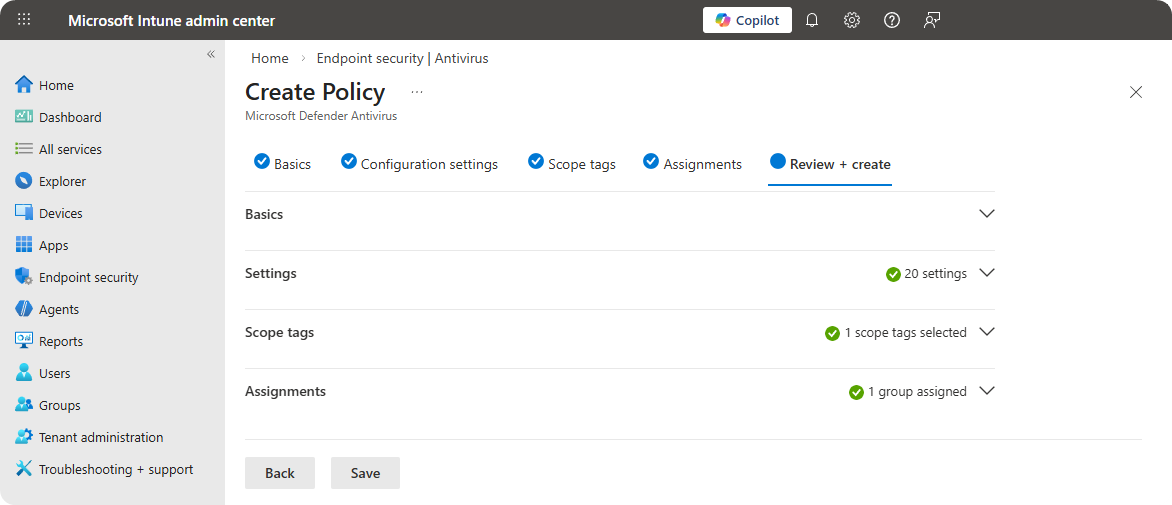1172x505 pixels.
Task: Open the settings gear icon
Action: (852, 20)
